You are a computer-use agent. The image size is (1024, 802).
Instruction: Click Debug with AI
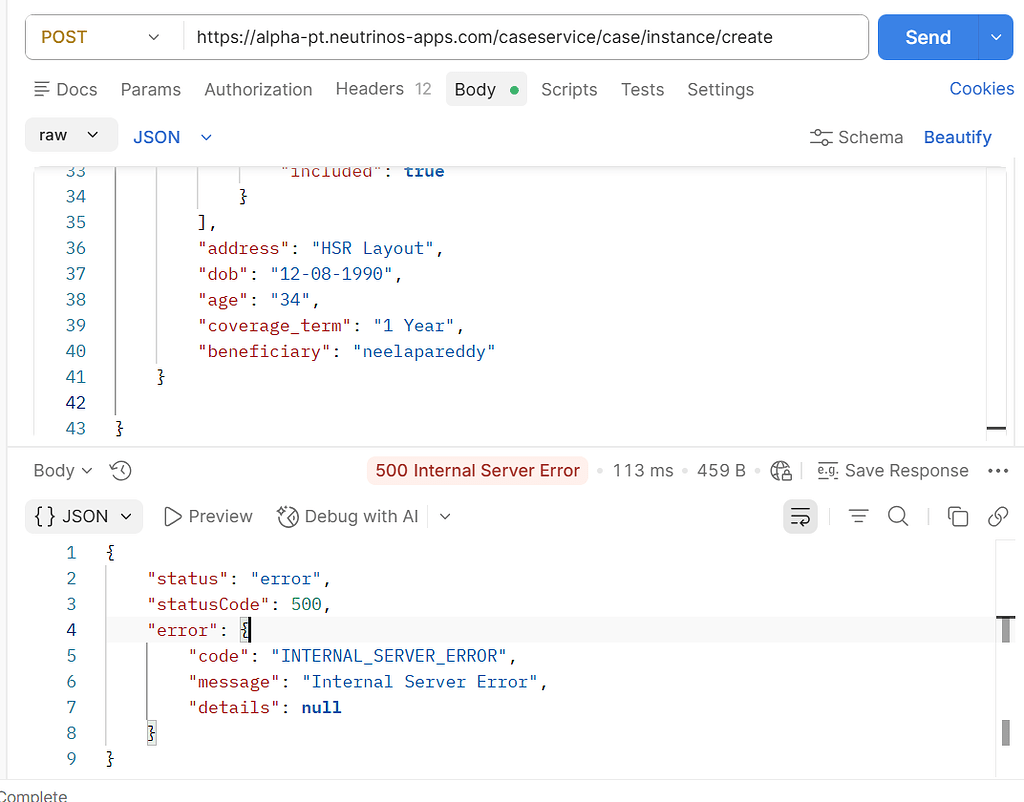click(347, 517)
